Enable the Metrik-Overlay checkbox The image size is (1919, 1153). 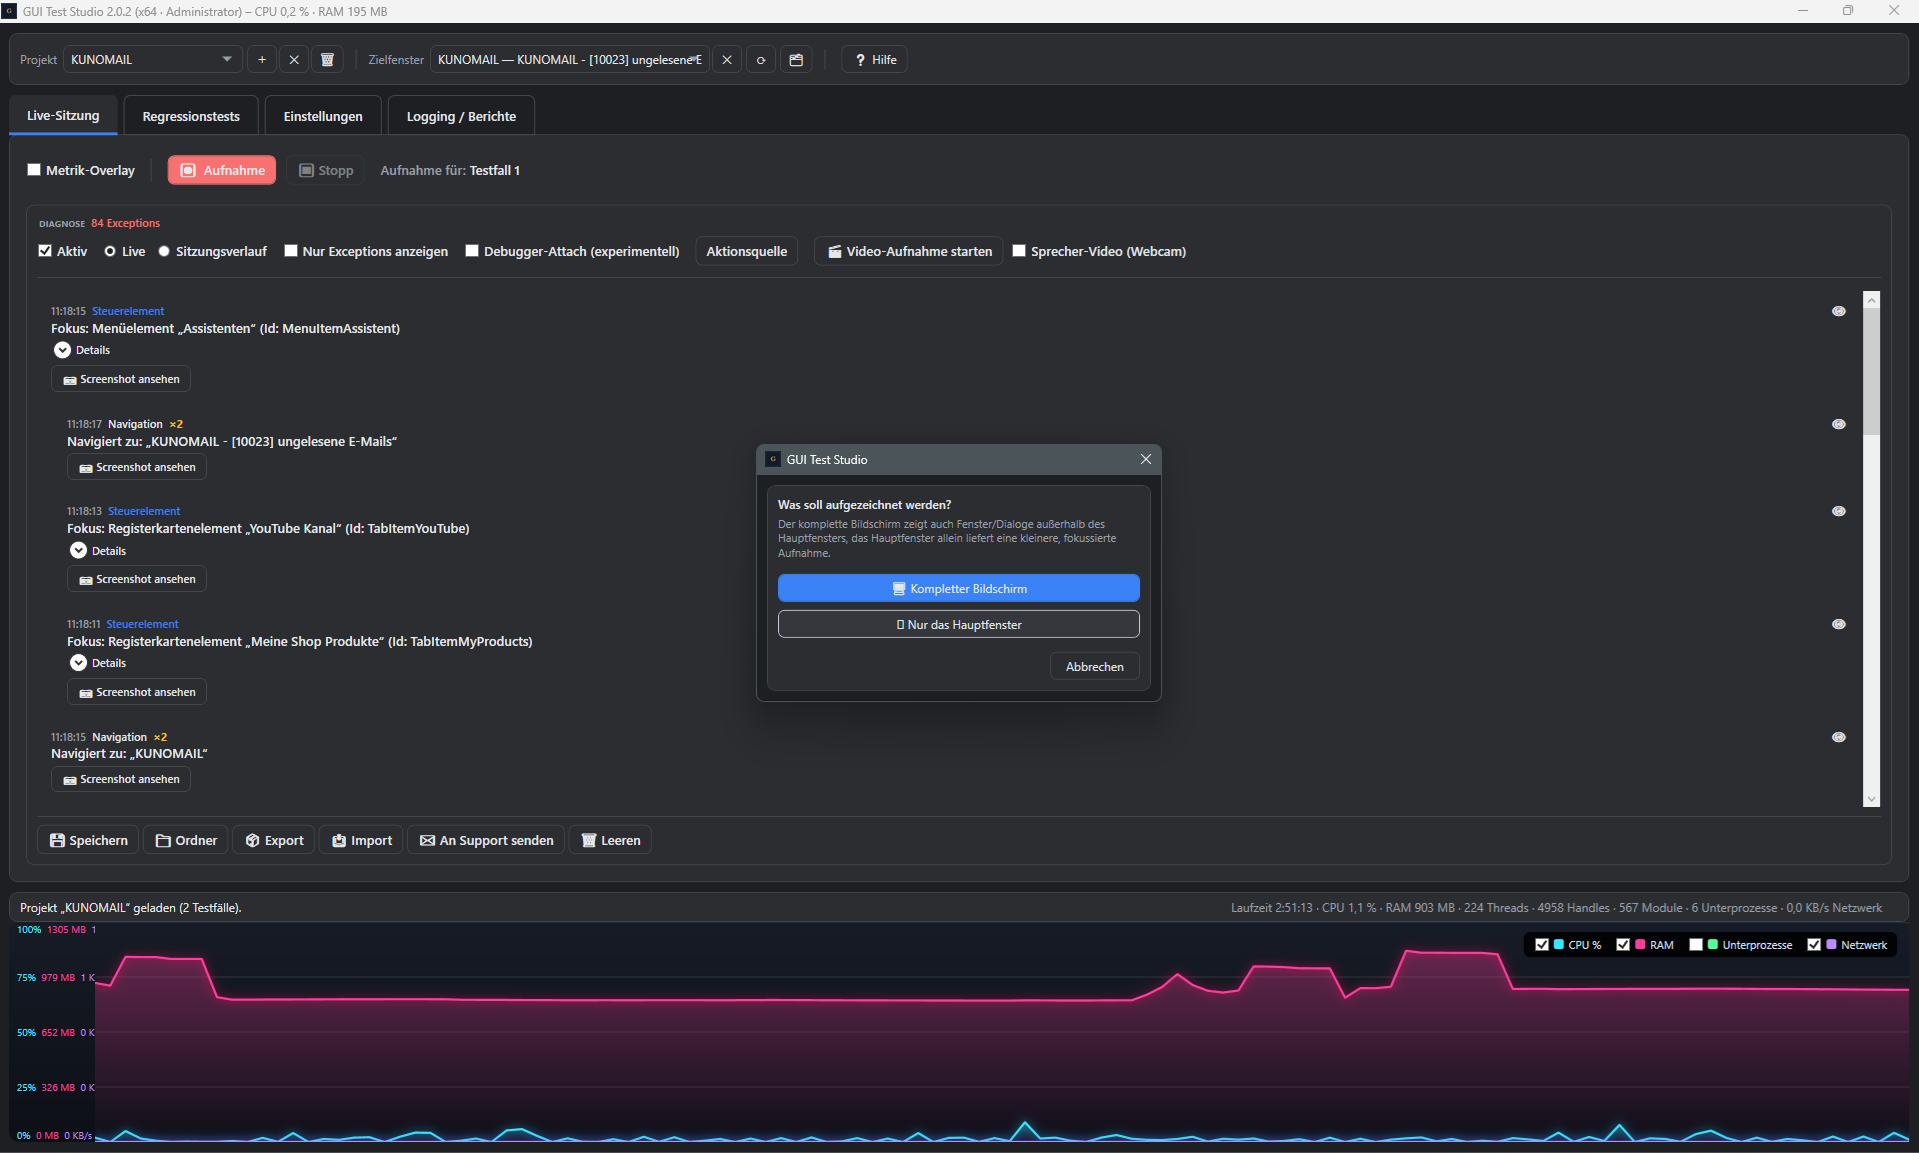click(x=34, y=170)
